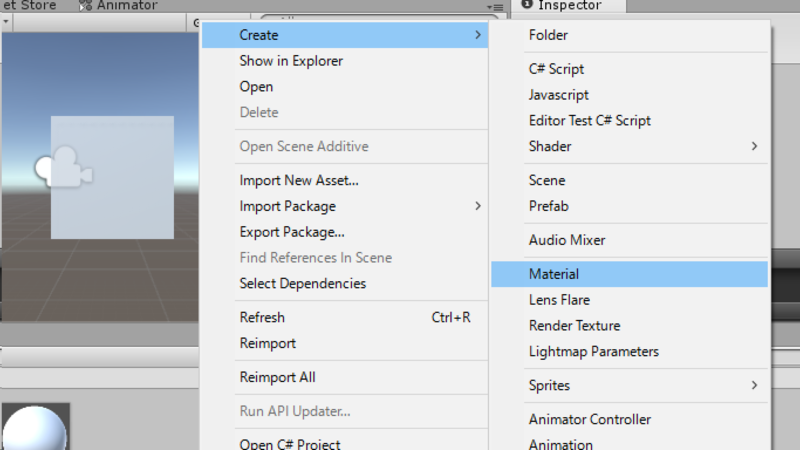
Task: Click the Sprites submenu arrow
Action: click(754, 385)
